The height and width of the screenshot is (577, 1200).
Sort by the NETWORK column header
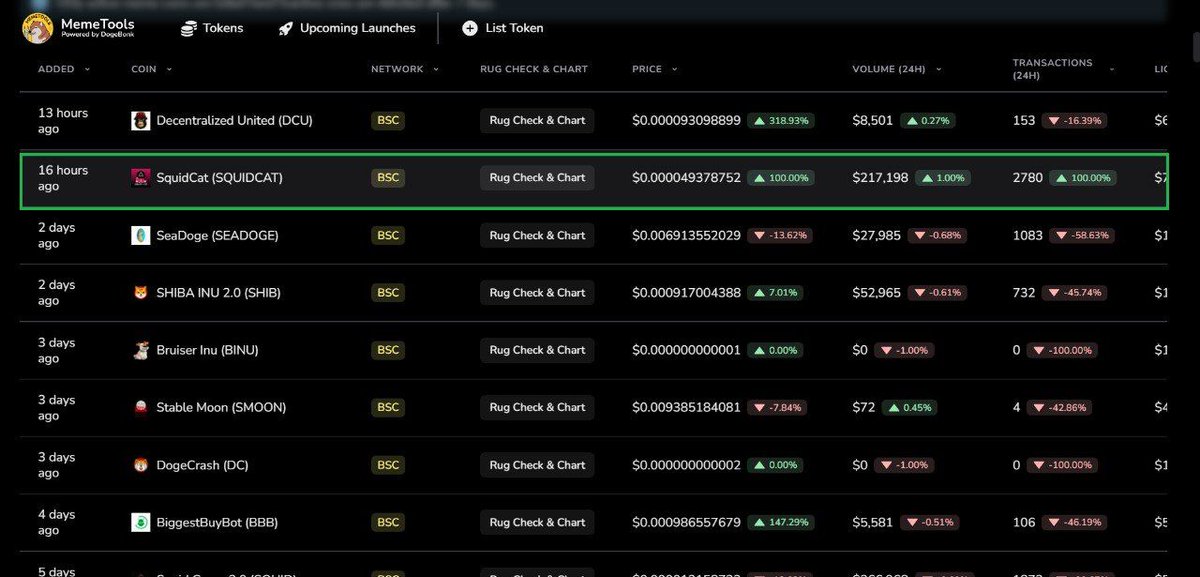click(404, 69)
